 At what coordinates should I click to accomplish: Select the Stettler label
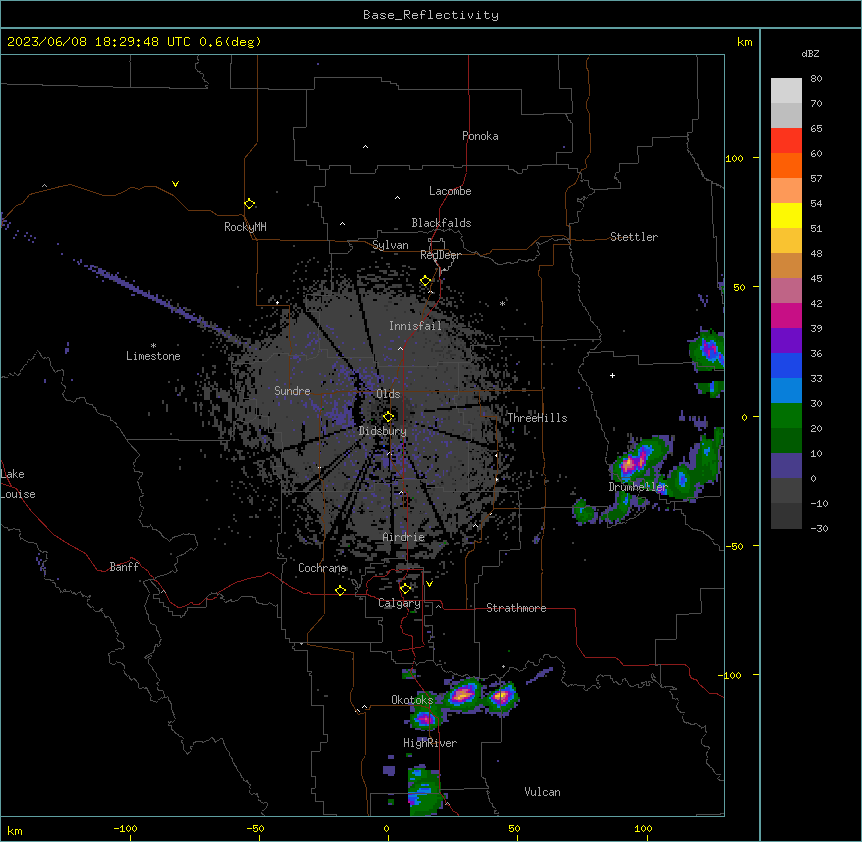tap(634, 237)
